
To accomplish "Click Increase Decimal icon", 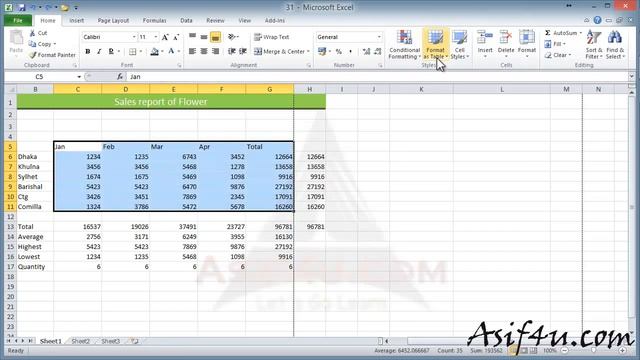I will point(366,51).
